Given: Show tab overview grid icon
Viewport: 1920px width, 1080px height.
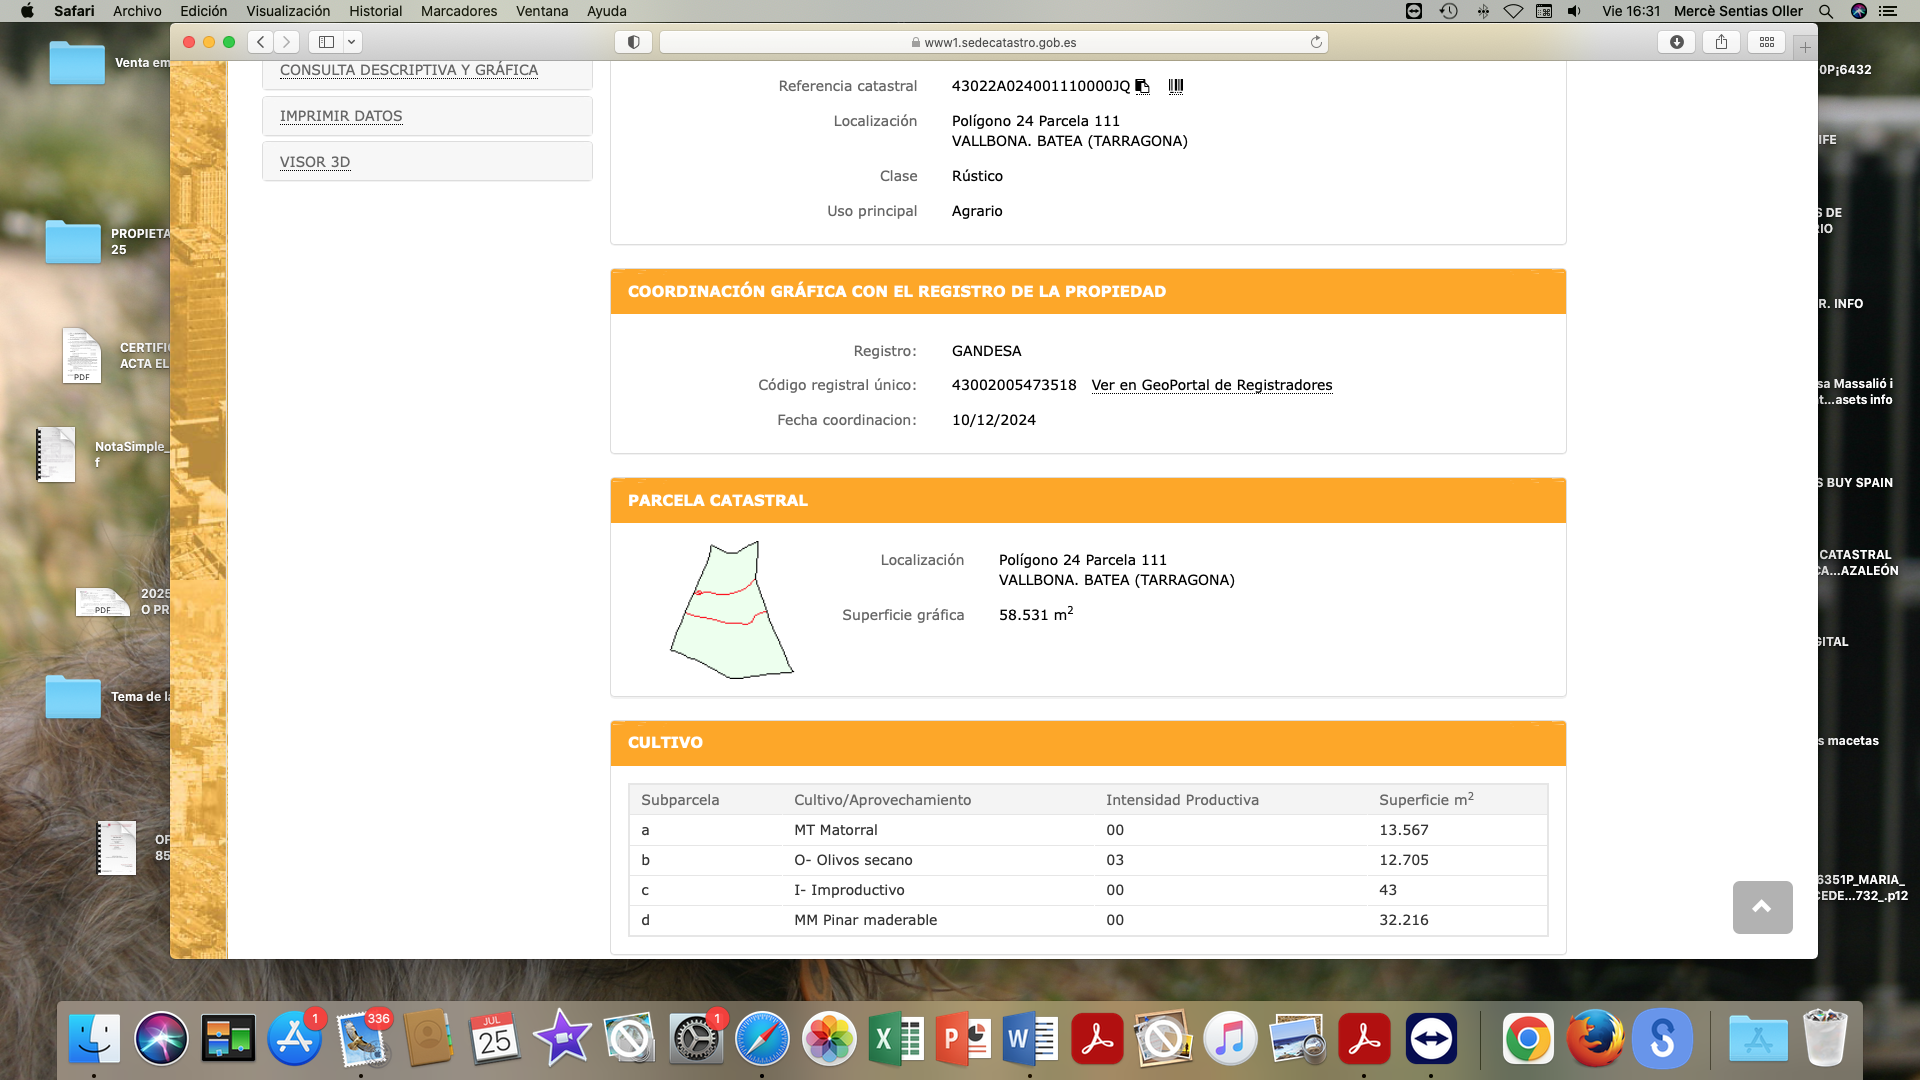Looking at the screenshot, I should pyautogui.click(x=1767, y=42).
